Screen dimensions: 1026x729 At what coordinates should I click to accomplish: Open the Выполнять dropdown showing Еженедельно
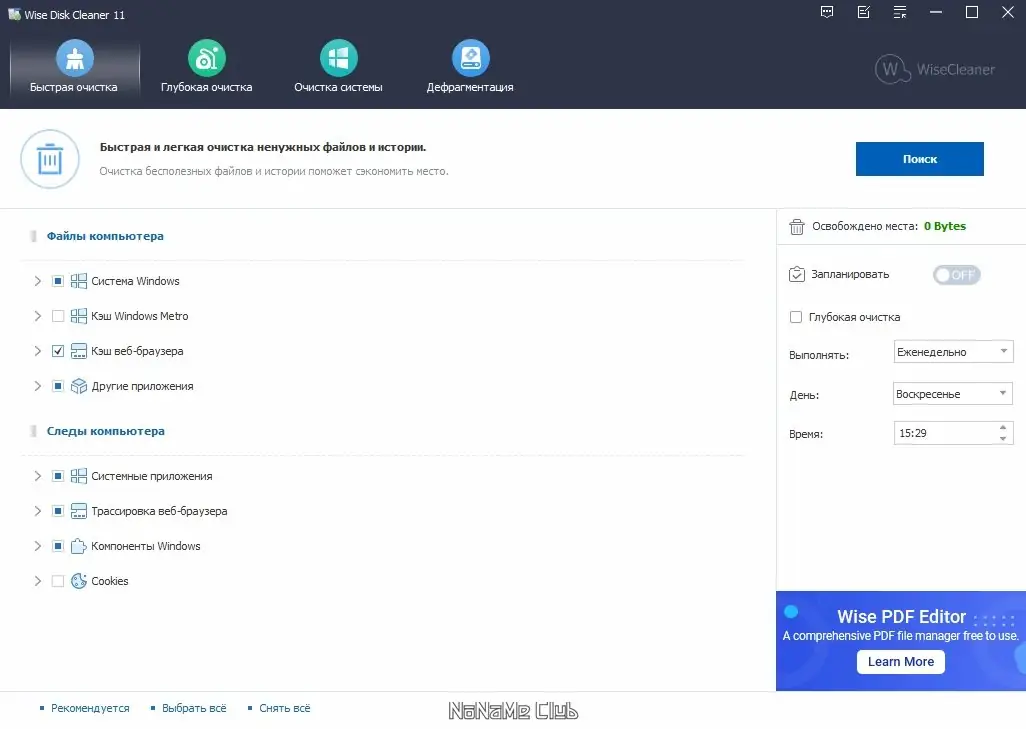click(952, 351)
